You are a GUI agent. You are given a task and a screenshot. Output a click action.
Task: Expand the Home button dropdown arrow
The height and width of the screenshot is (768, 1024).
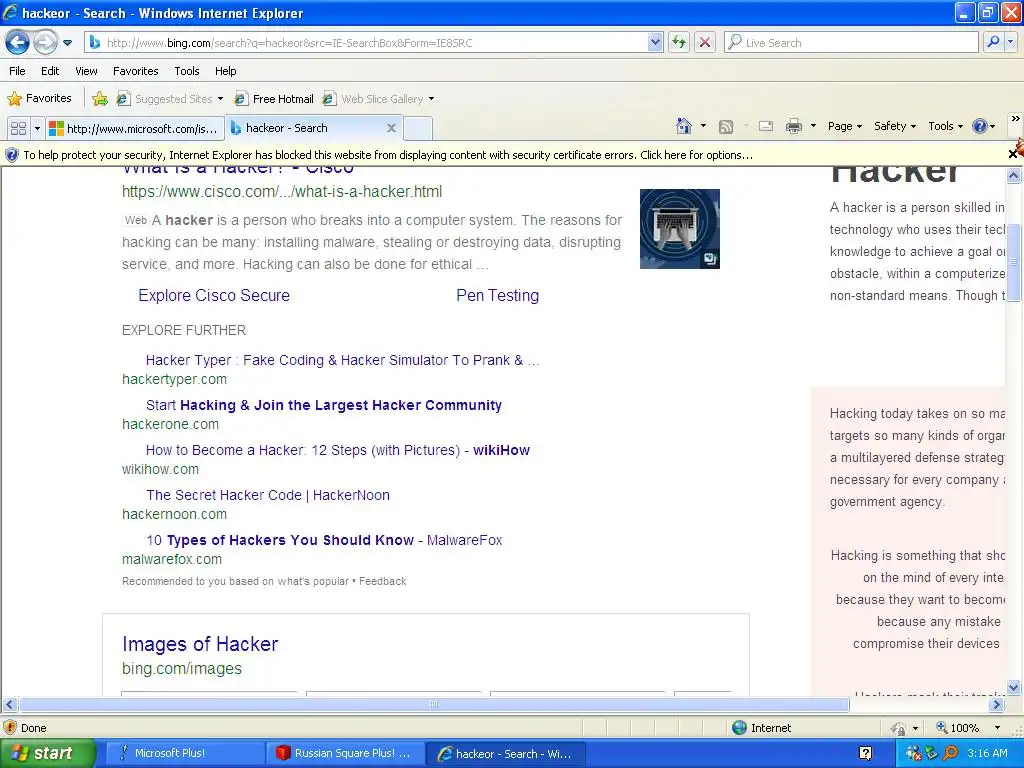point(703,125)
